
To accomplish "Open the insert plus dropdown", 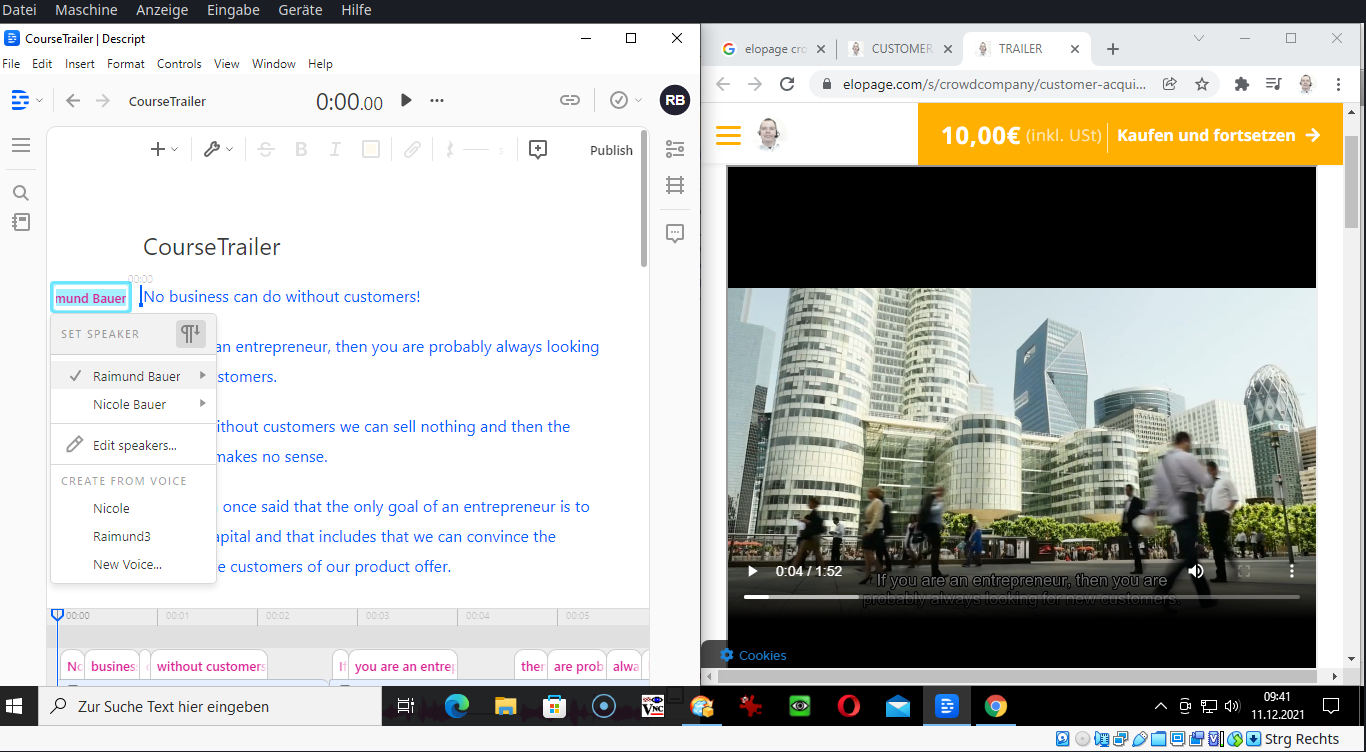I will pos(162,148).
